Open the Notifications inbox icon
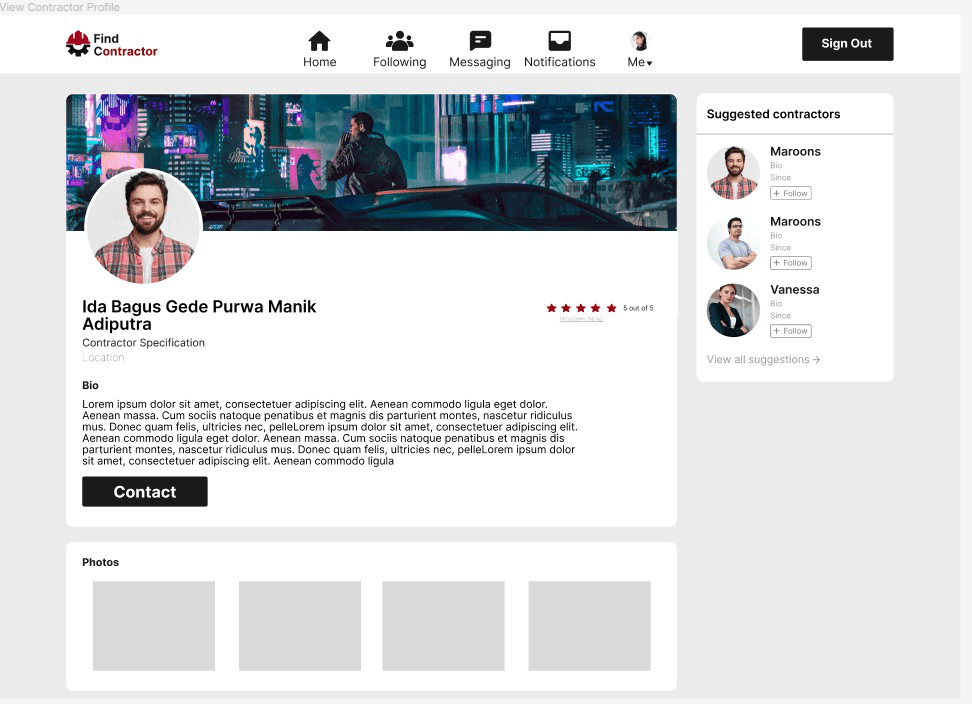The width and height of the screenshot is (972, 704). tap(559, 41)
